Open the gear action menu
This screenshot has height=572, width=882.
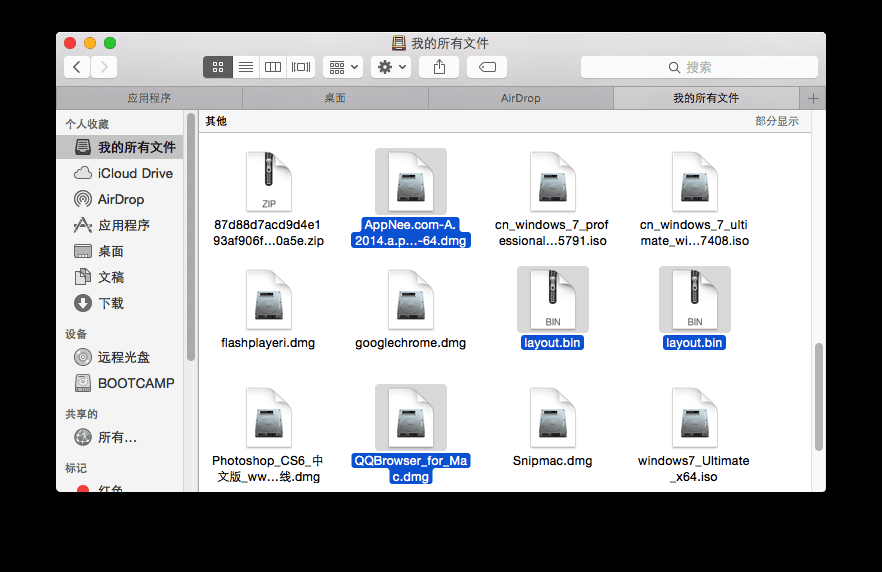[392, 67]
